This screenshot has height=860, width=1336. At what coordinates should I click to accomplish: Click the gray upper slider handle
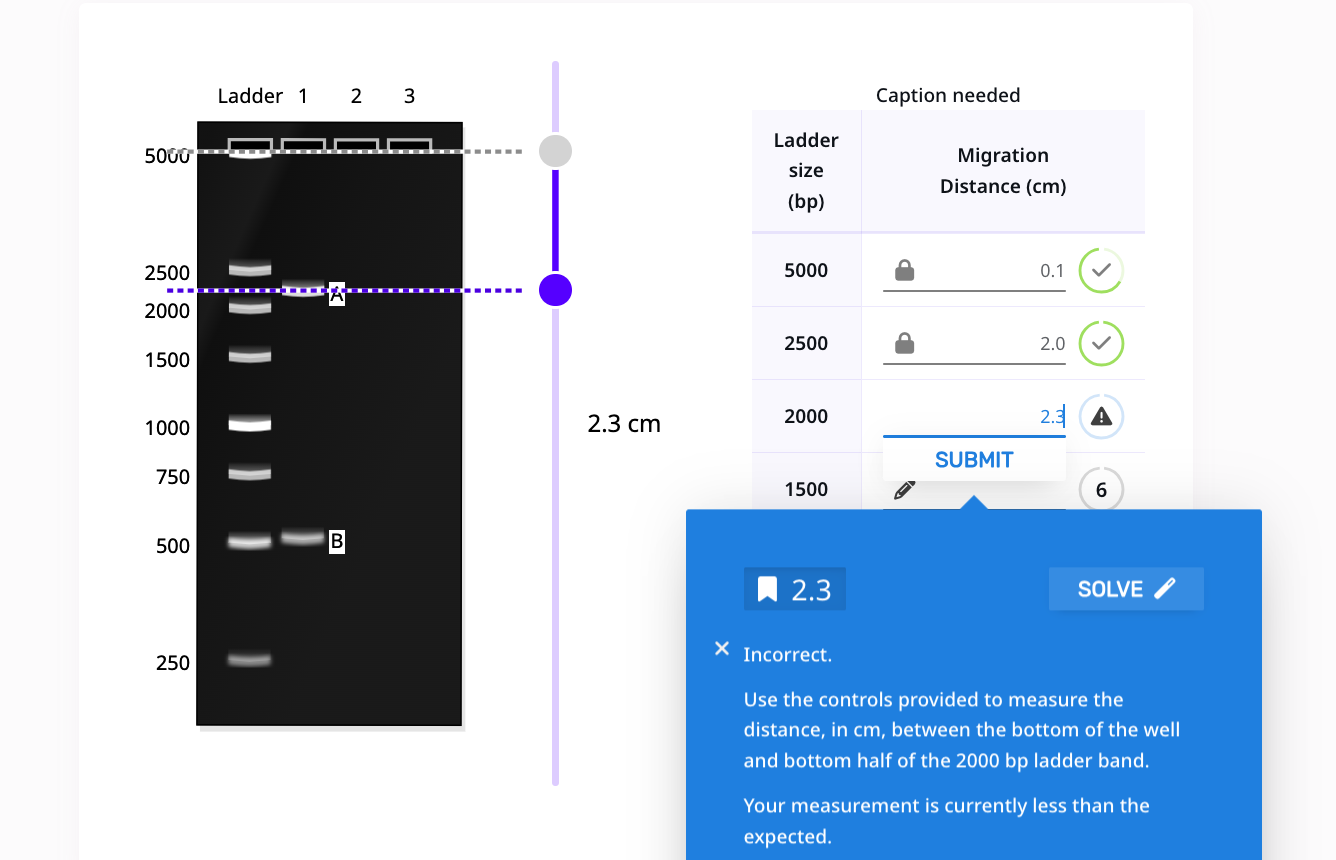pos(555,151)
